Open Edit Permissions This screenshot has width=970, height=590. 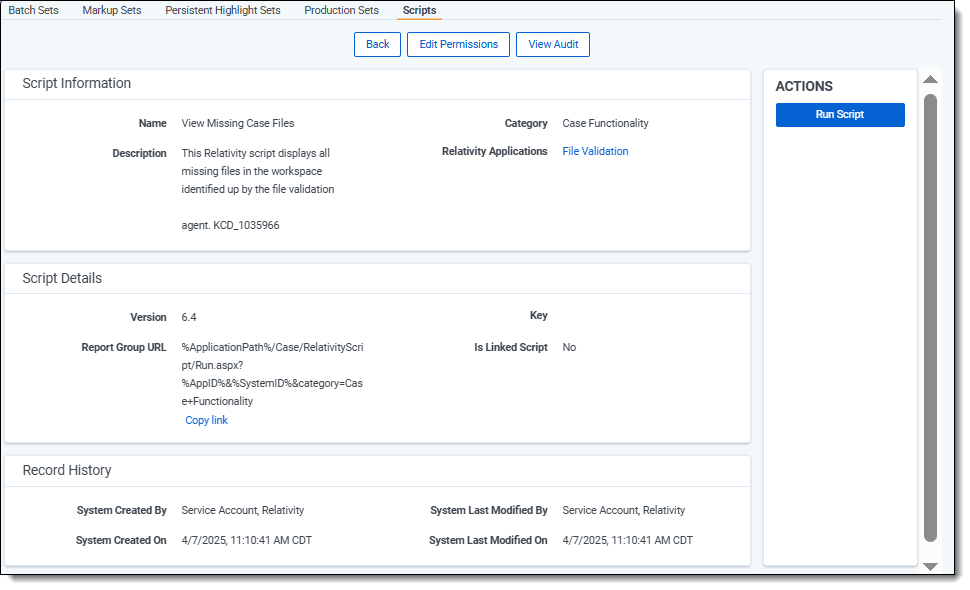[x=458, y=45]
